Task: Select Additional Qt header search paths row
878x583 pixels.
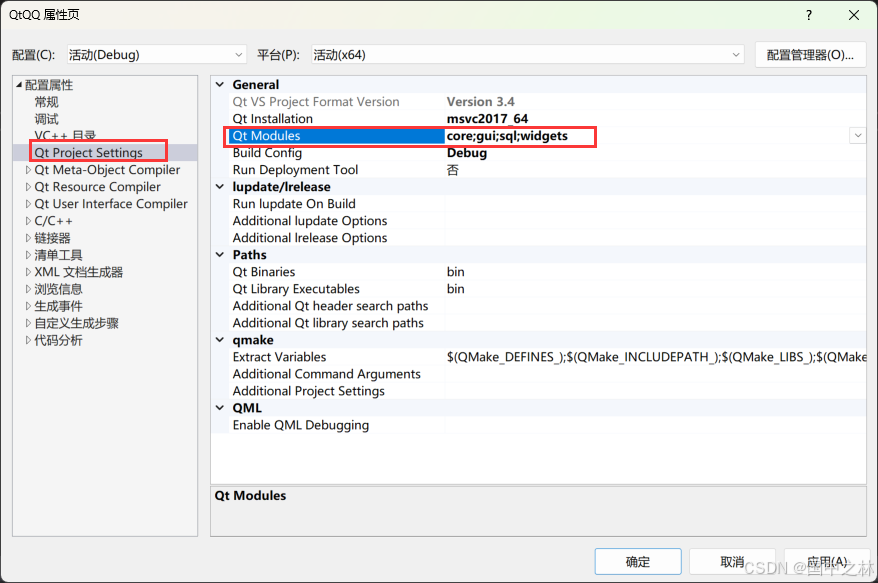Action: (x=547, y=306)
